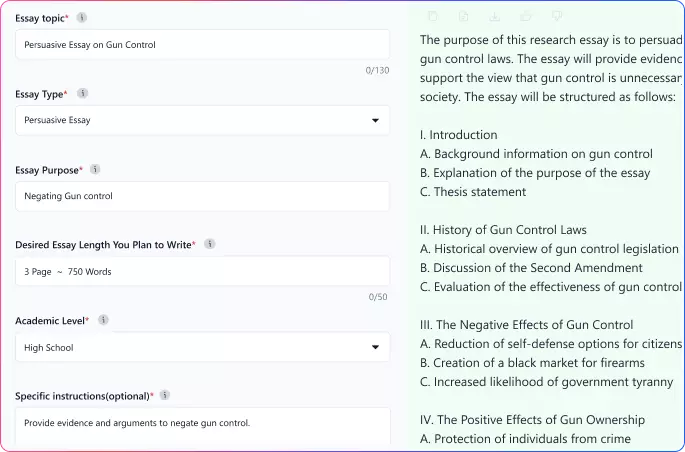Click the Essay Purpose text field

(x=202, y=196)
